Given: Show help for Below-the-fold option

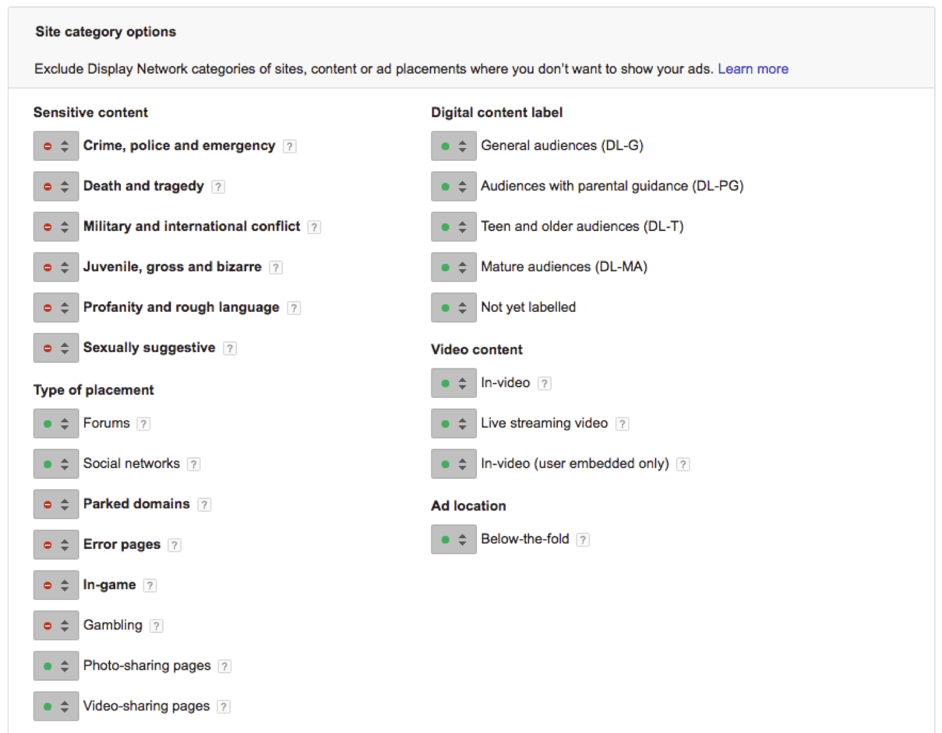Looking at the screenshot, I should point(583,540).
